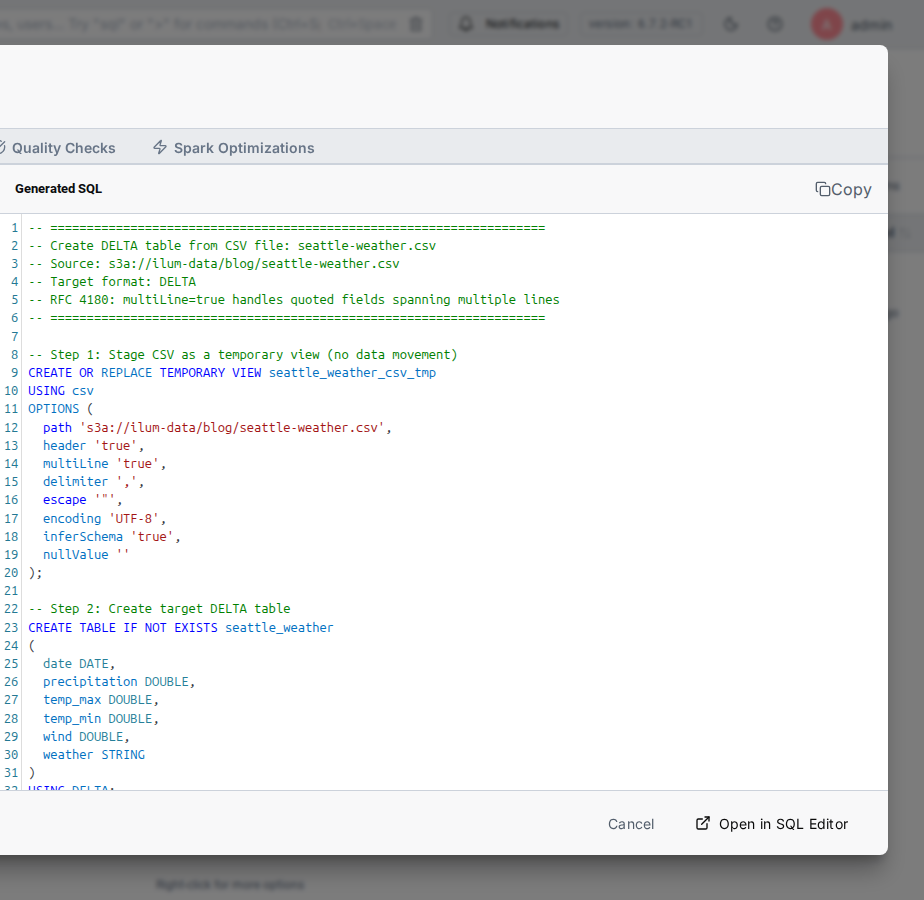Click the 'wind DOUBLE,' column definition
The height and width of the screenshot is (900, 924).
click(85, 737)
